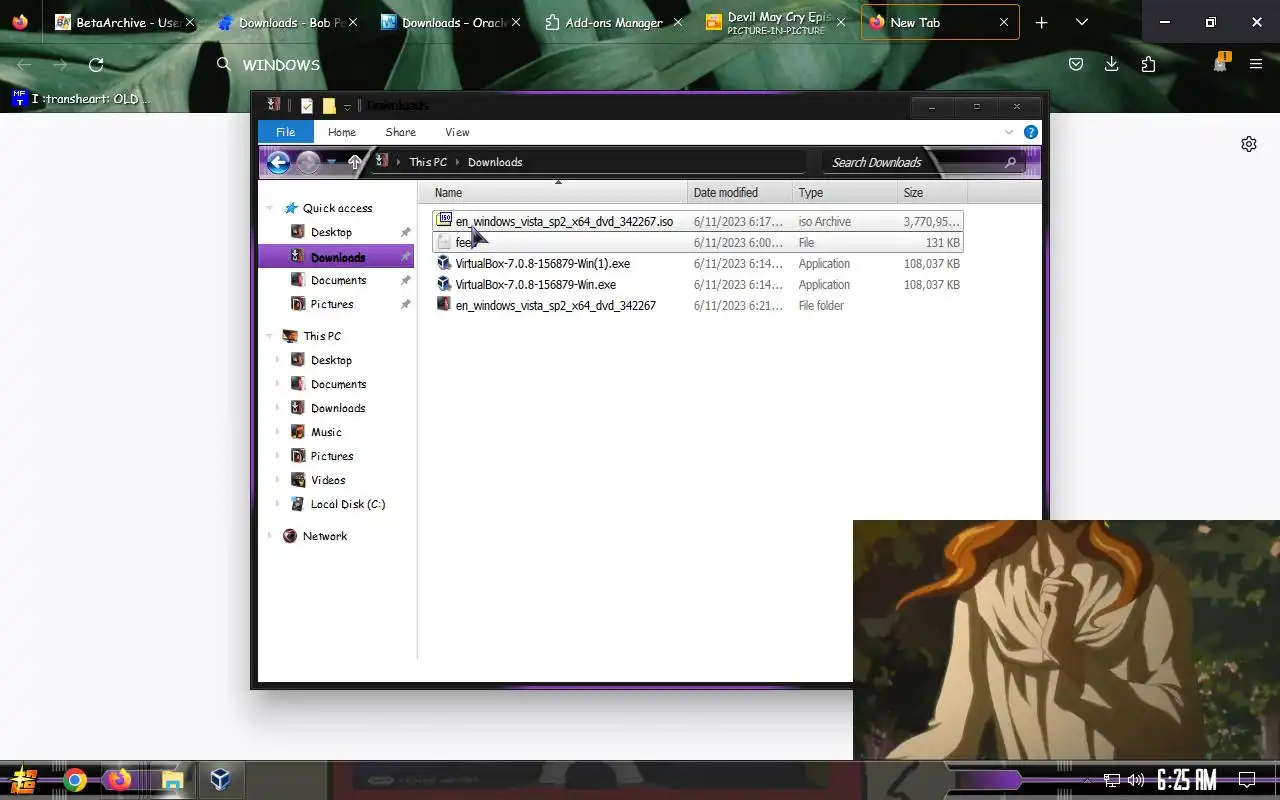The image size is (1280, 800).
Task: Click This PC in the address breadcrumb
Action: [428, 162]
